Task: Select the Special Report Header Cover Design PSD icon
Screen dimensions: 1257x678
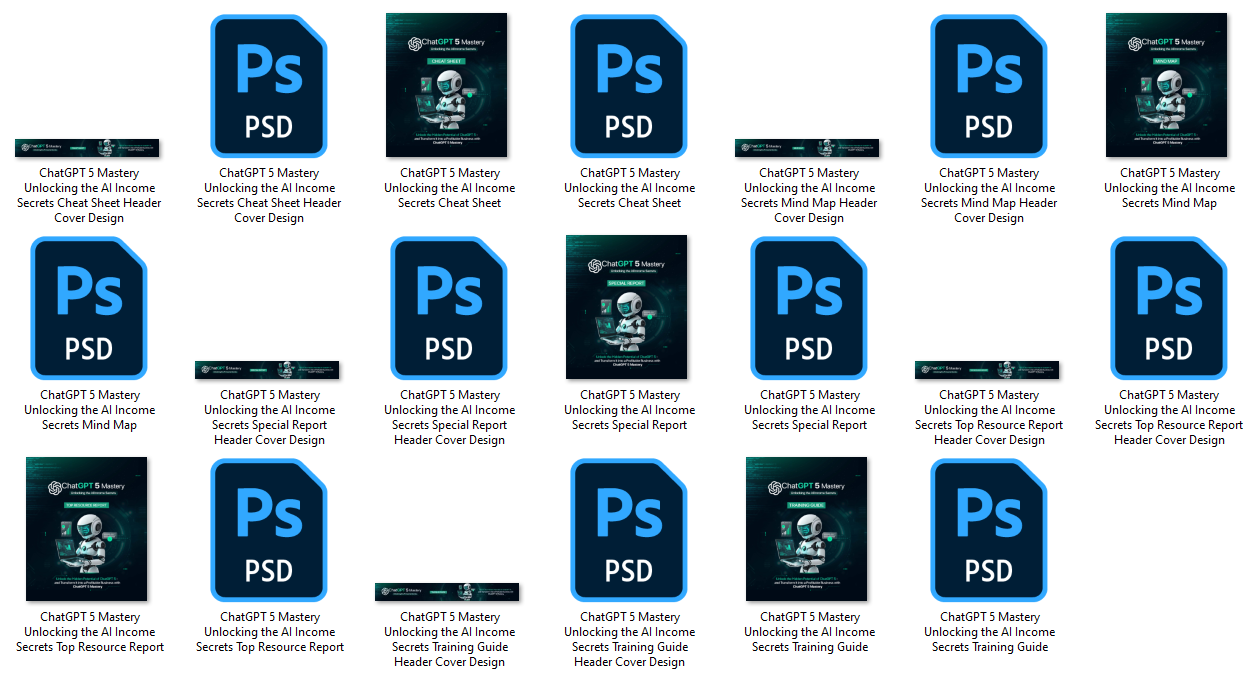Action: coord(449,308)
